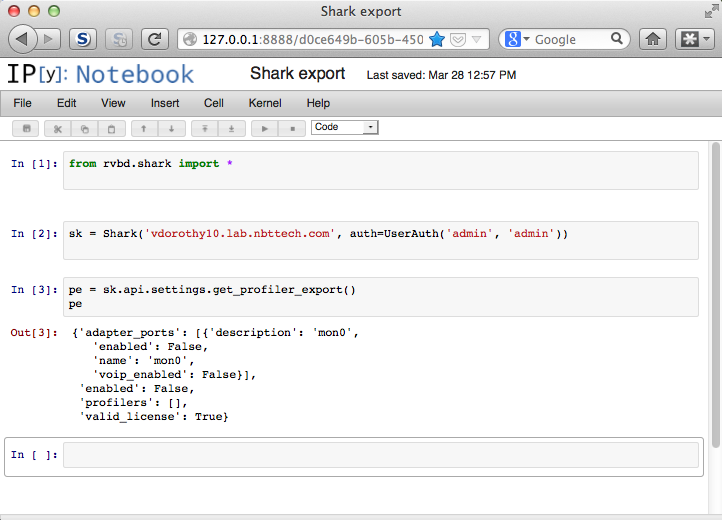
Task: Click the Last saved timestamp text
Action: (x=441, y=75)
